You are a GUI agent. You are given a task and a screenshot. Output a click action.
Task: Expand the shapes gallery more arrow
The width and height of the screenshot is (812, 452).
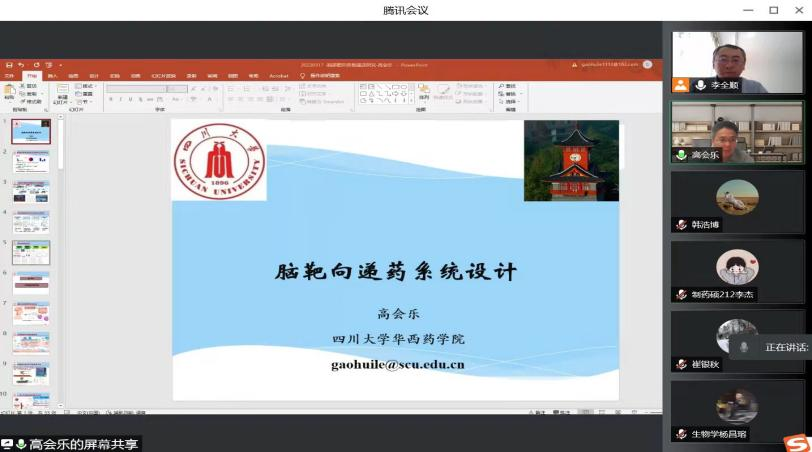(x=411, y=101)
